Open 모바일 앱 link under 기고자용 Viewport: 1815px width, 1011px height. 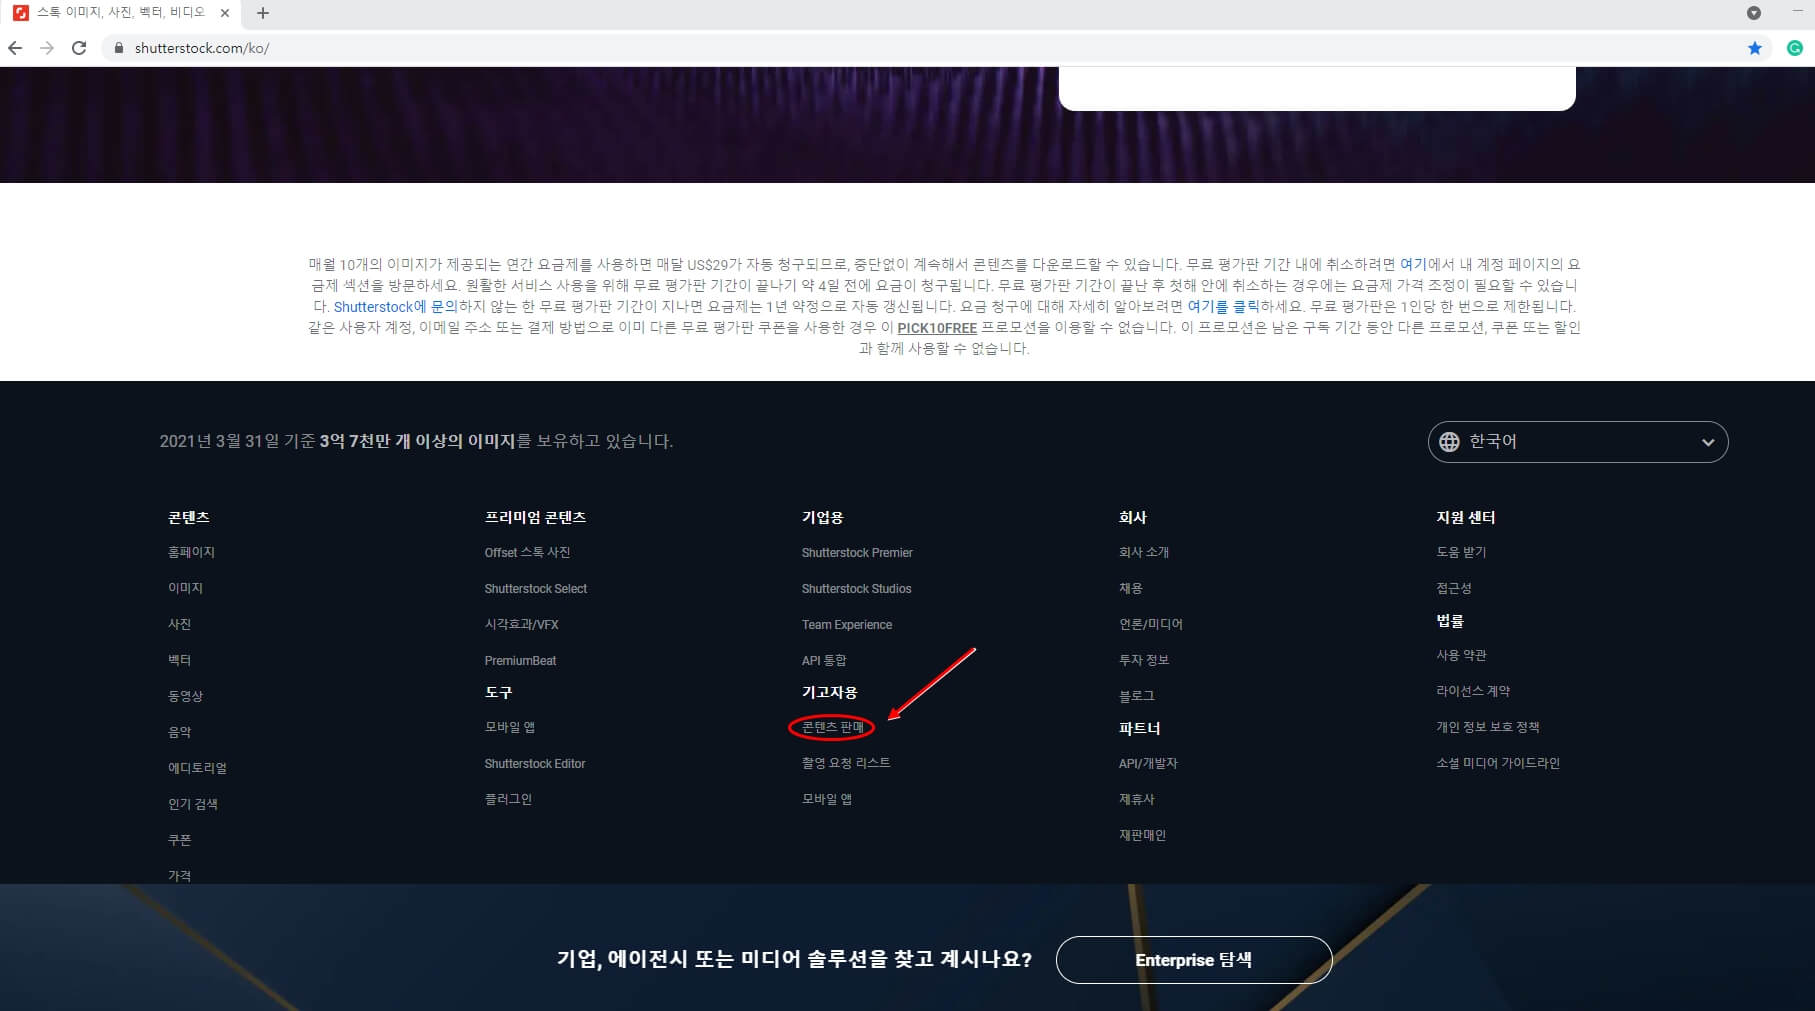click(x=826, y=799)
